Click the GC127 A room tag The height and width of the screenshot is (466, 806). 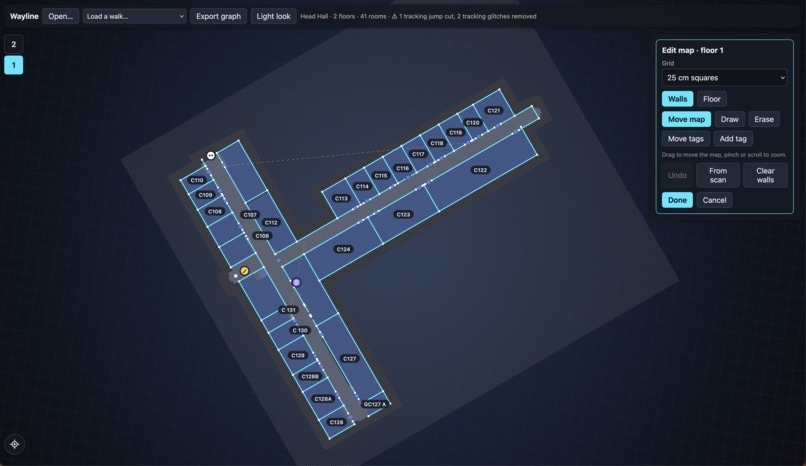click(x=375, y=404)
